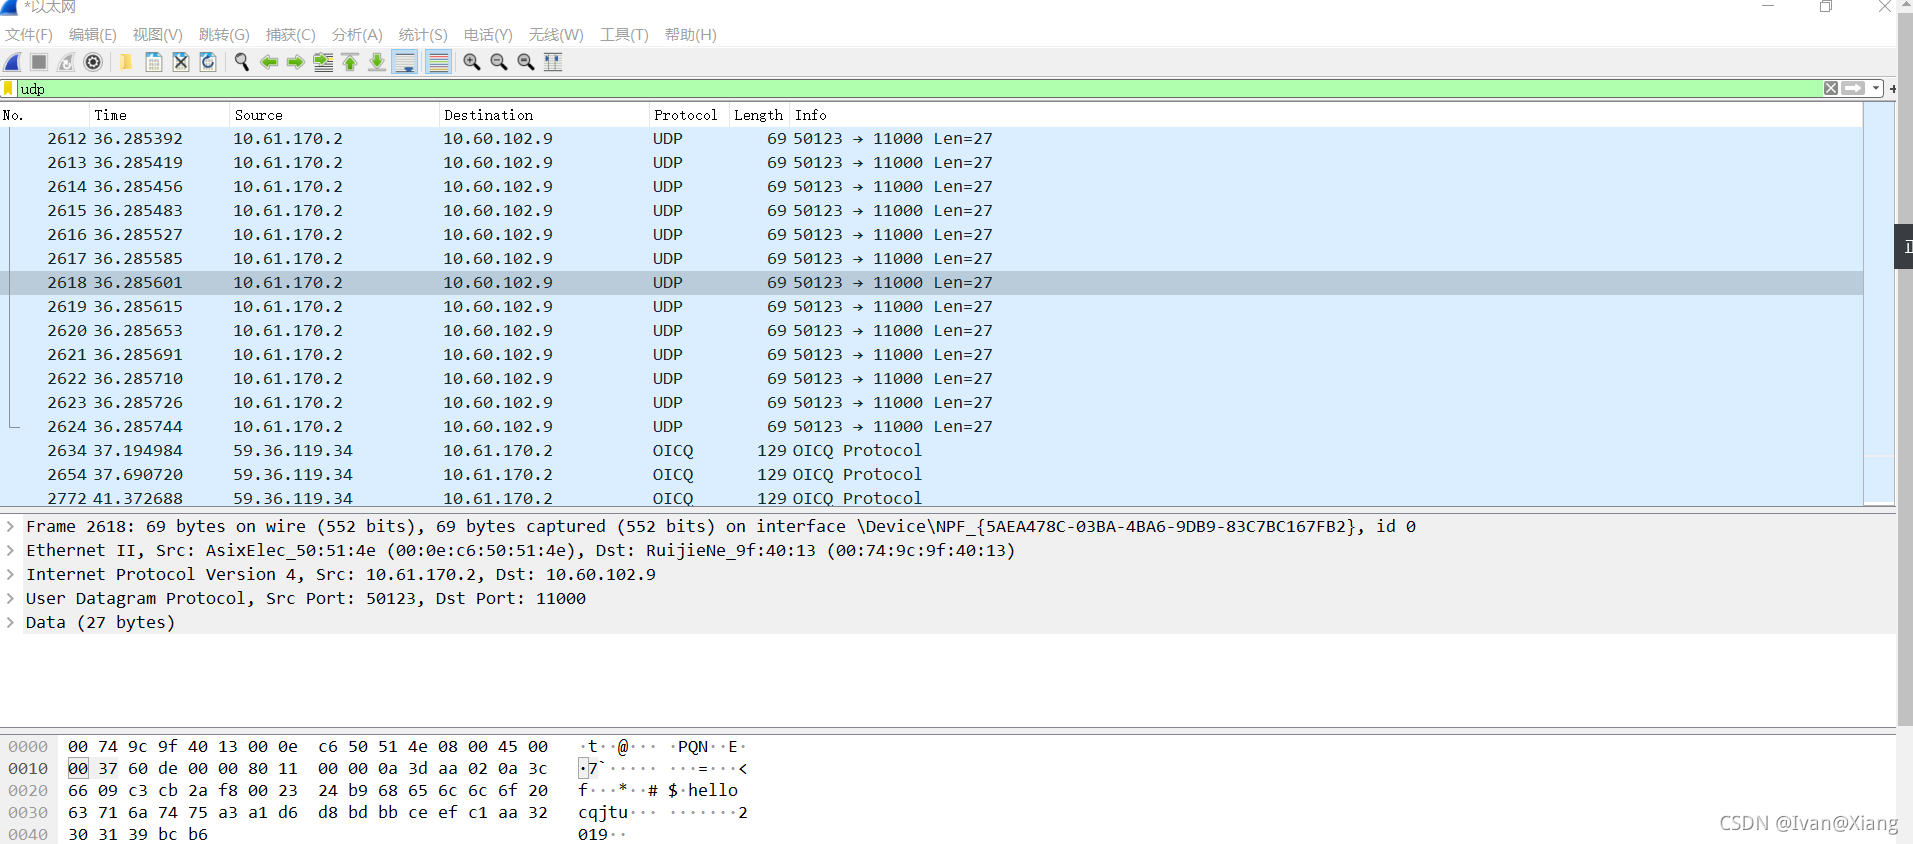This screenshot has height=844, width=1913.
Task: Open a capture file folder icon
Action: click(x=126, y=62)
